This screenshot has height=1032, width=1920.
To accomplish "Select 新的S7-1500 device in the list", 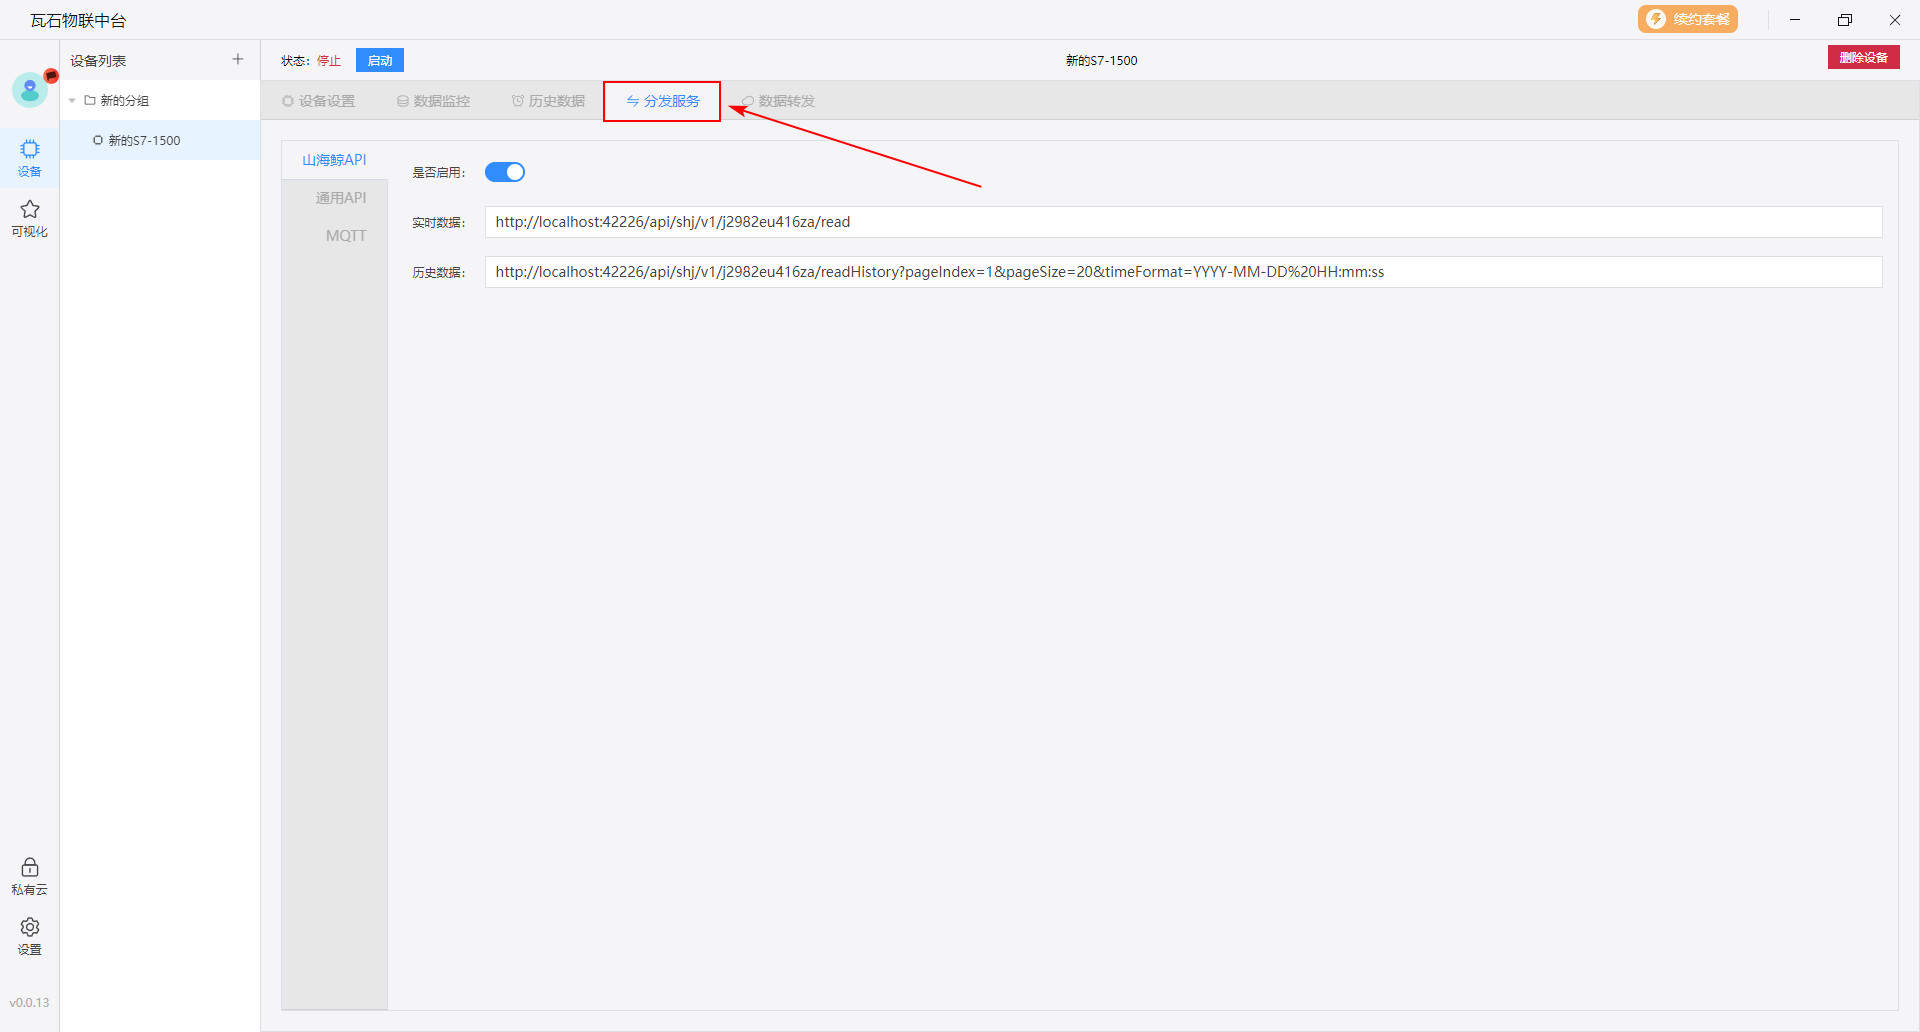I will (144, 140).
